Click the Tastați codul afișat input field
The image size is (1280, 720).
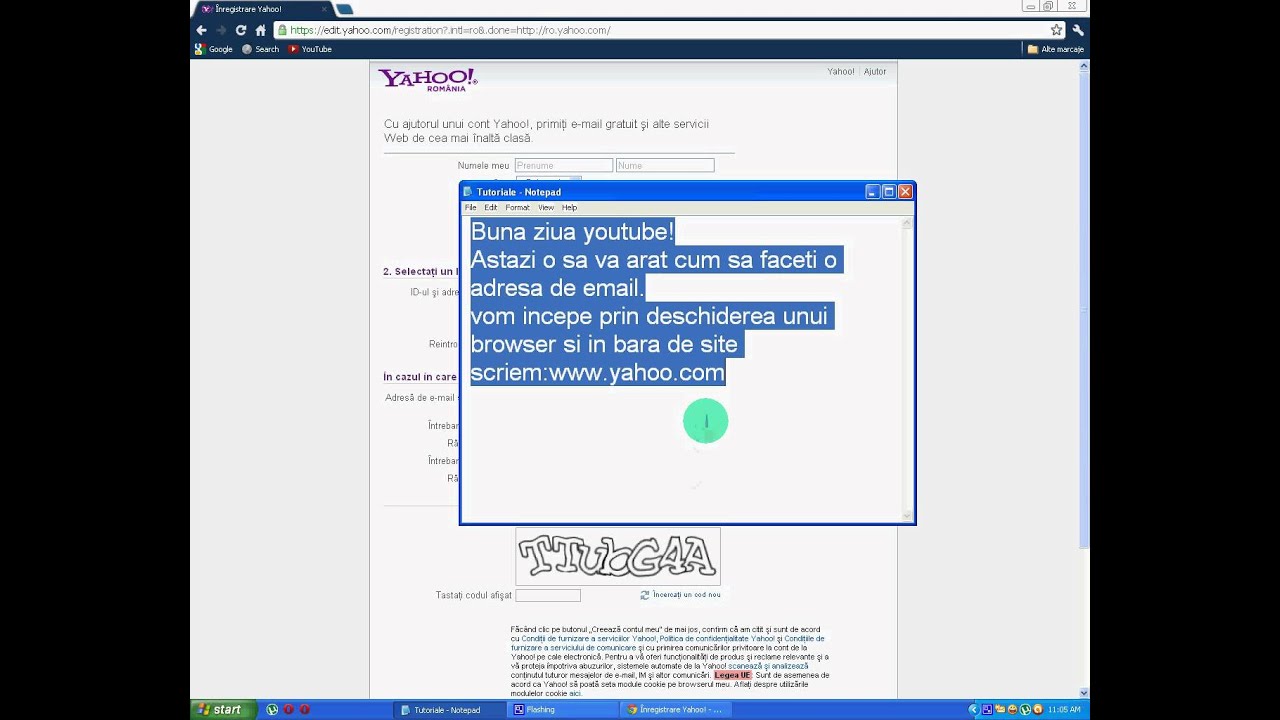(548, 595)
